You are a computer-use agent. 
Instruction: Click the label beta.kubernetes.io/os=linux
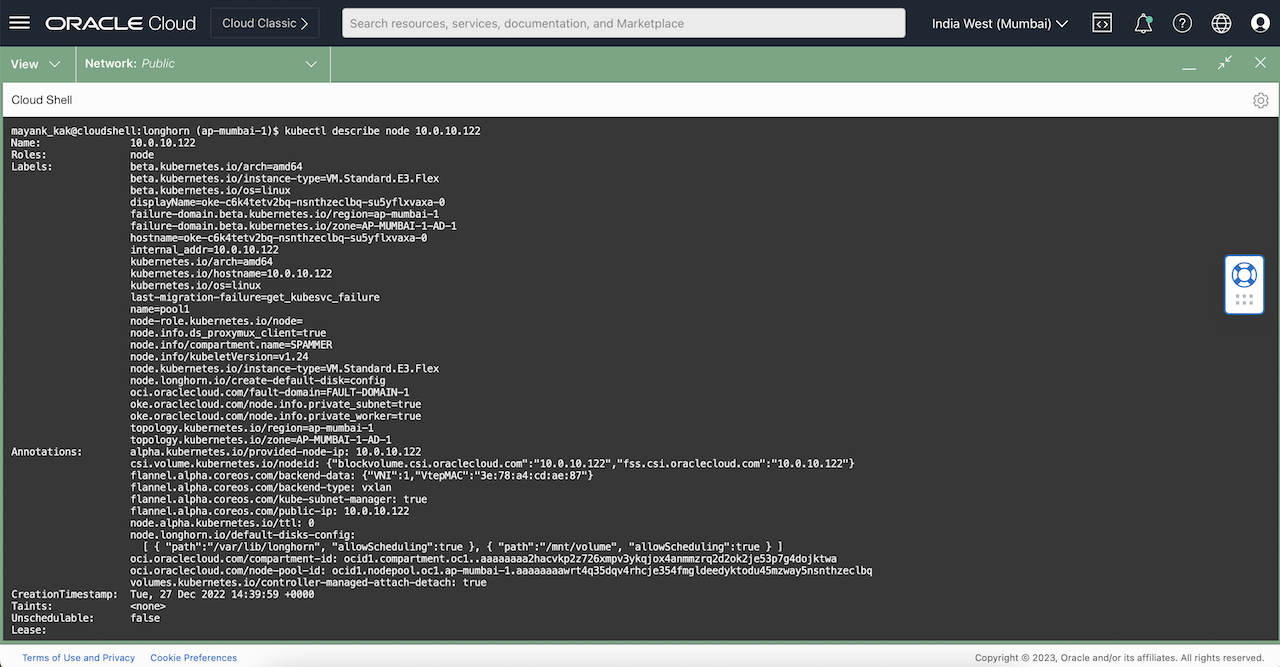coord(210,190)
